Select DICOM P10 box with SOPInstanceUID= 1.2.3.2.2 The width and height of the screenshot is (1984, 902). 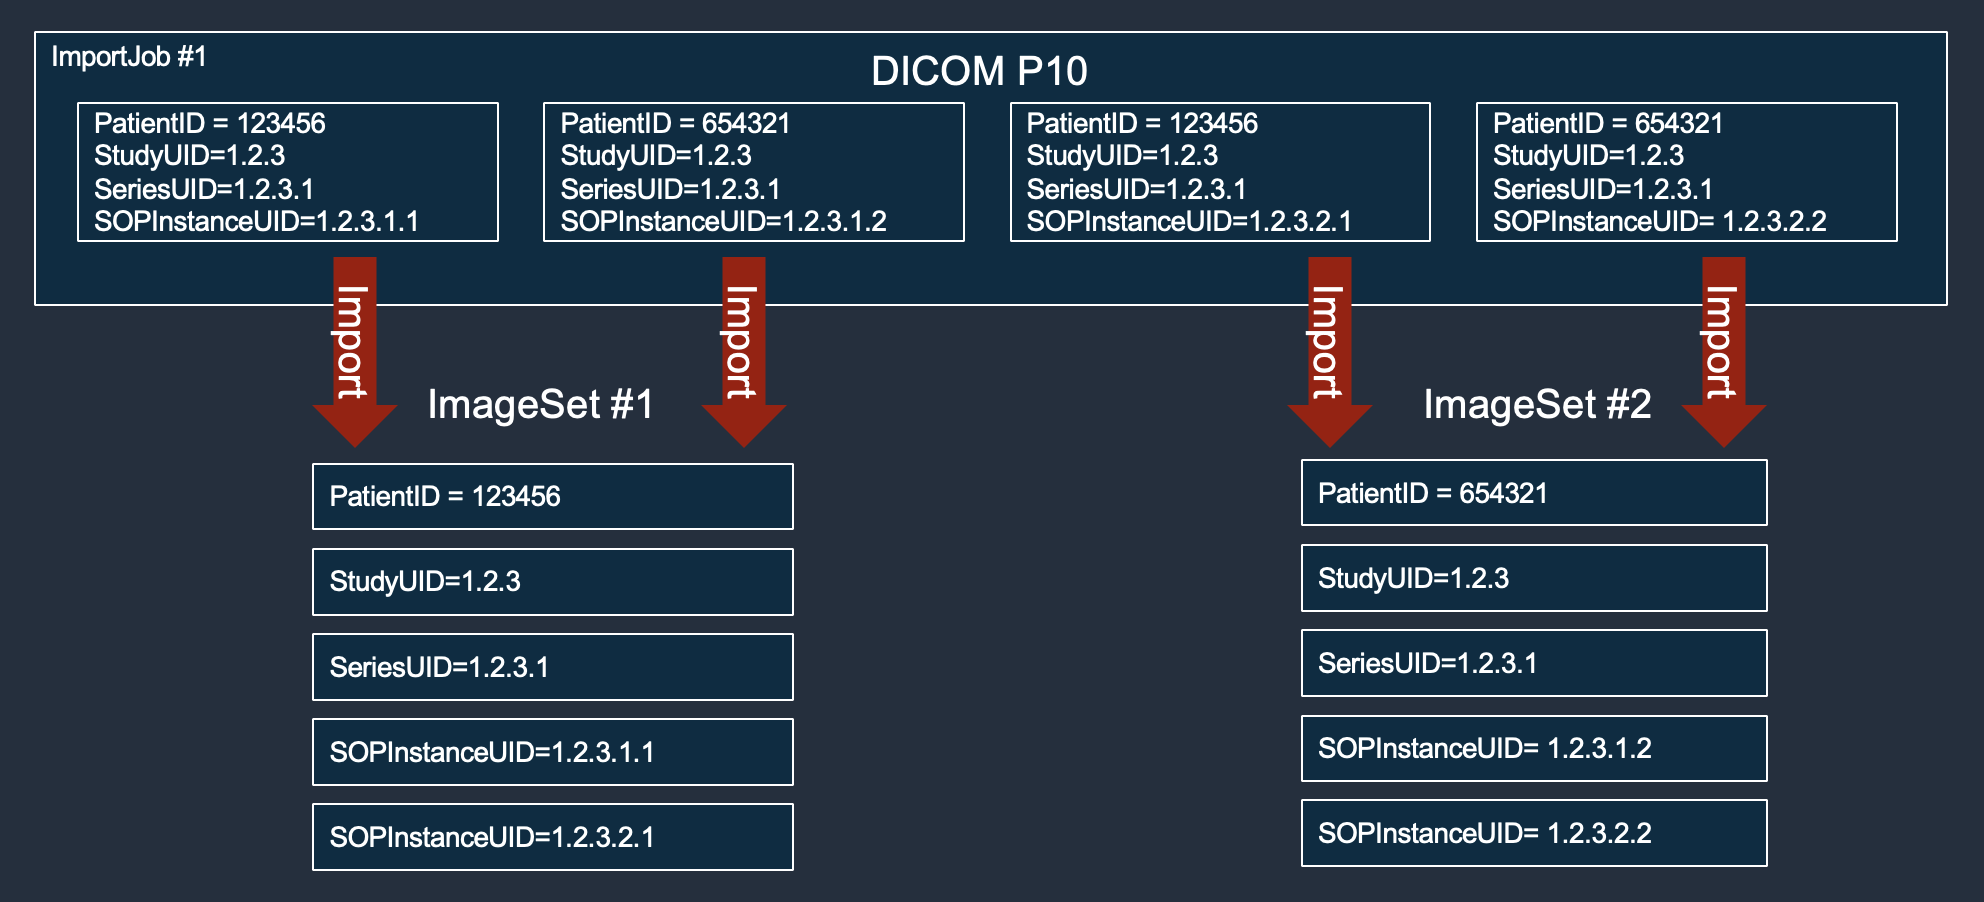1686,172
